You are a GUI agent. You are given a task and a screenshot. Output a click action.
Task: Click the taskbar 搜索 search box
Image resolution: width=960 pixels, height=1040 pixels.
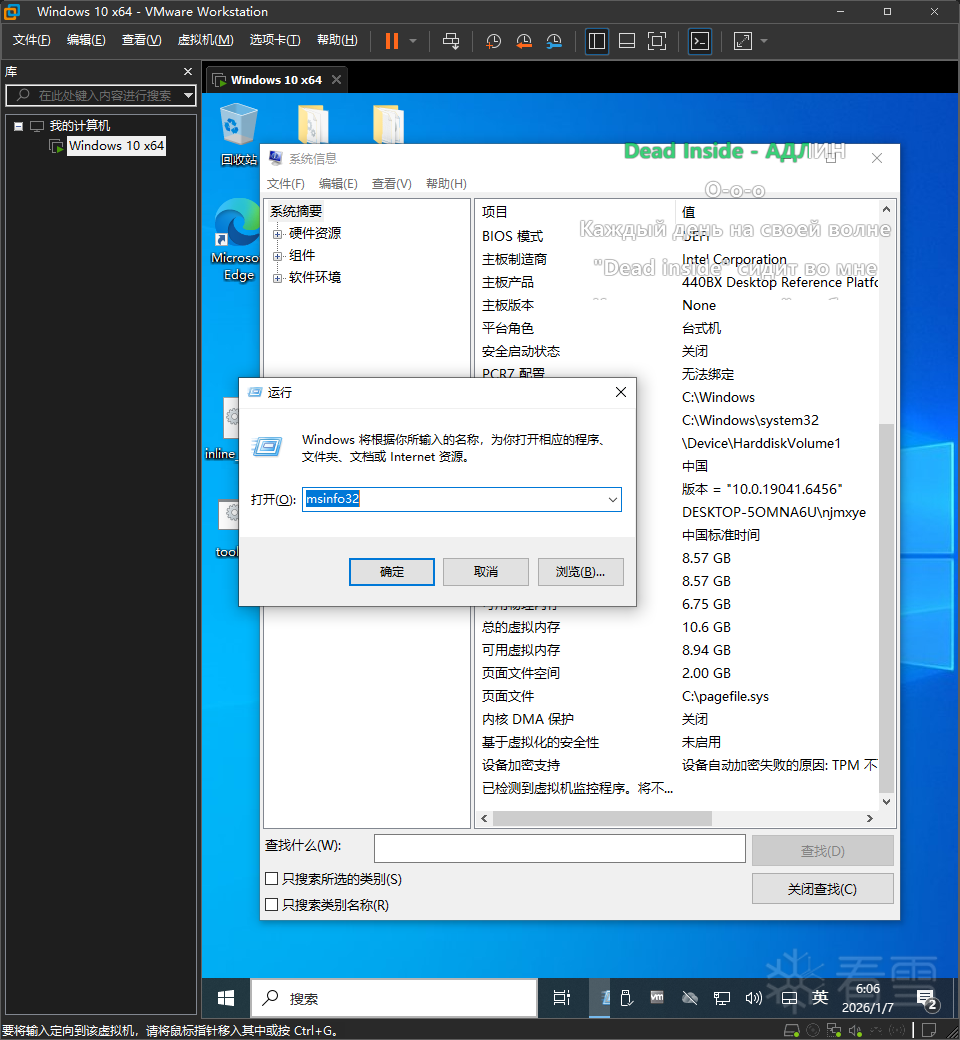394,998
